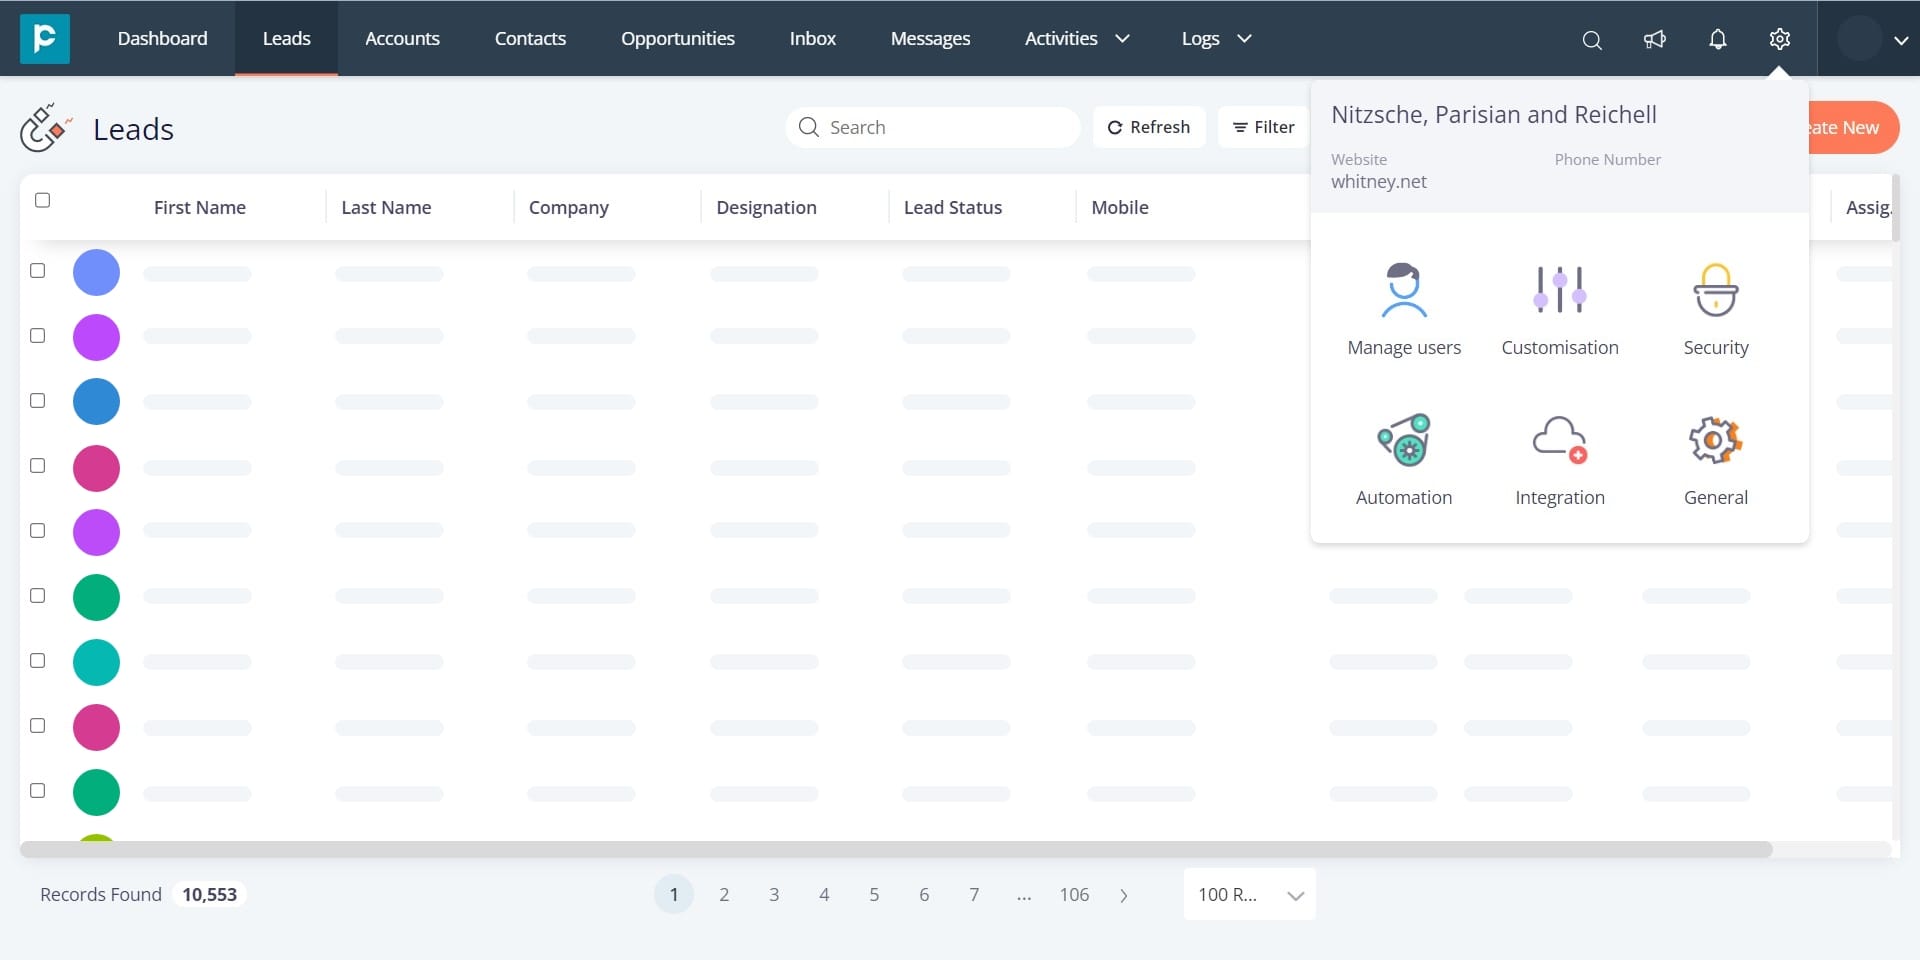Open the Filter button
Image resolution: width=1920 pixels, height=960 pixels.
click(1264, 127)
